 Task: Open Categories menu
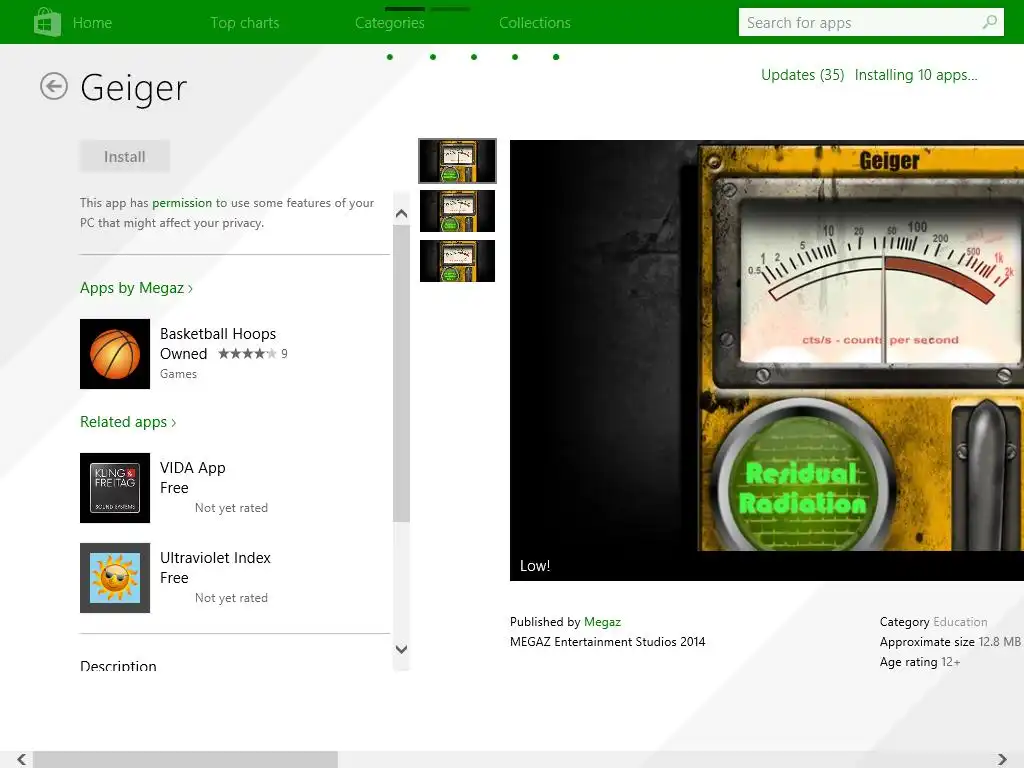coord(390,23)
